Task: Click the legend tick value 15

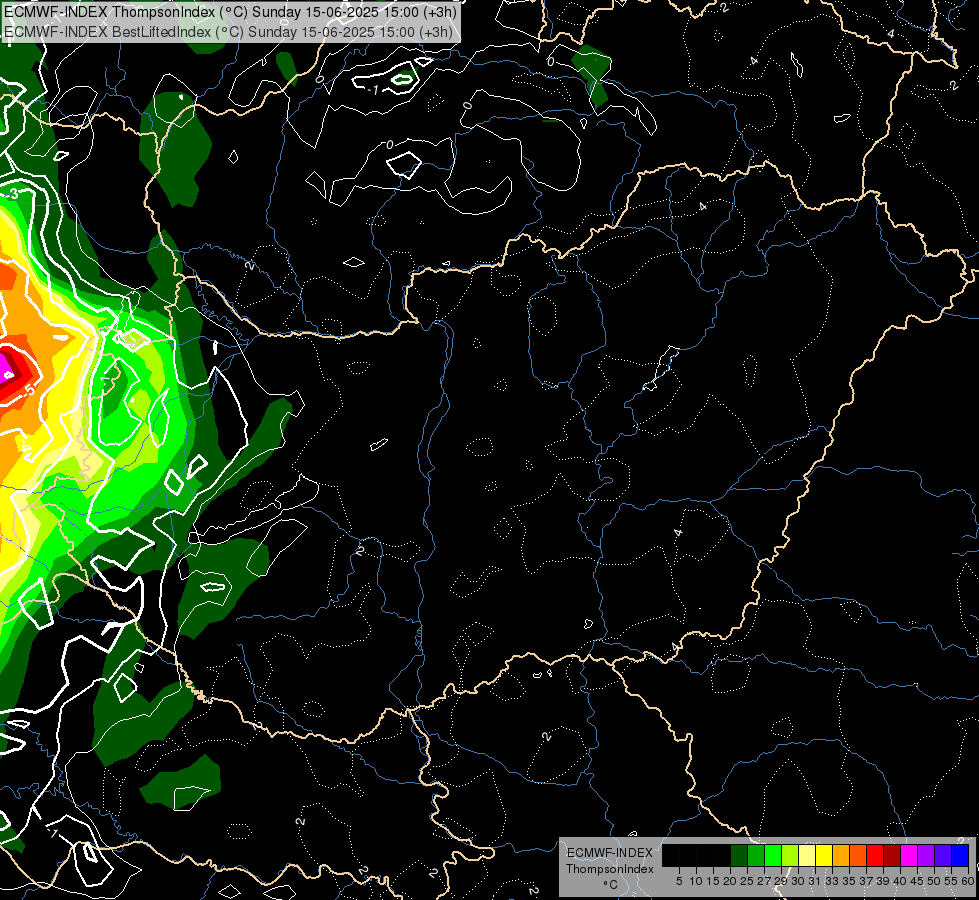Action: click(713, 881)
